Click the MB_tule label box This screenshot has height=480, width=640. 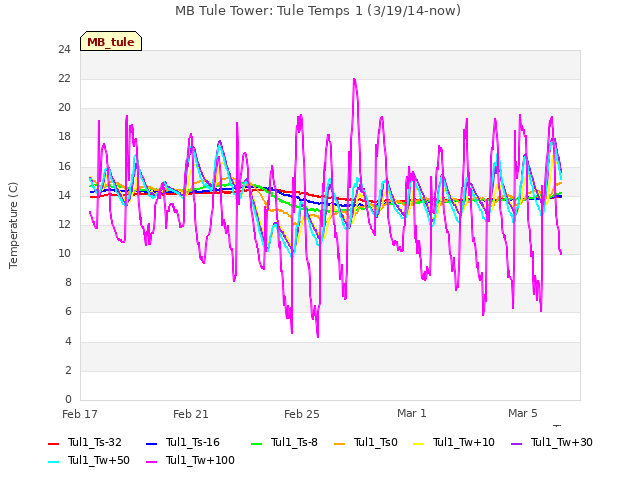point(111,41)
